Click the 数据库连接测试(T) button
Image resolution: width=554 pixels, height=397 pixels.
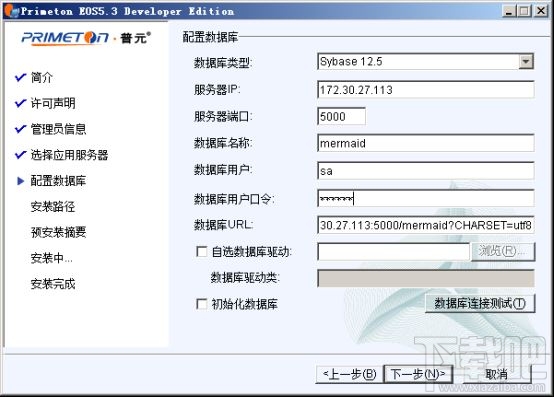click(480, 303)
